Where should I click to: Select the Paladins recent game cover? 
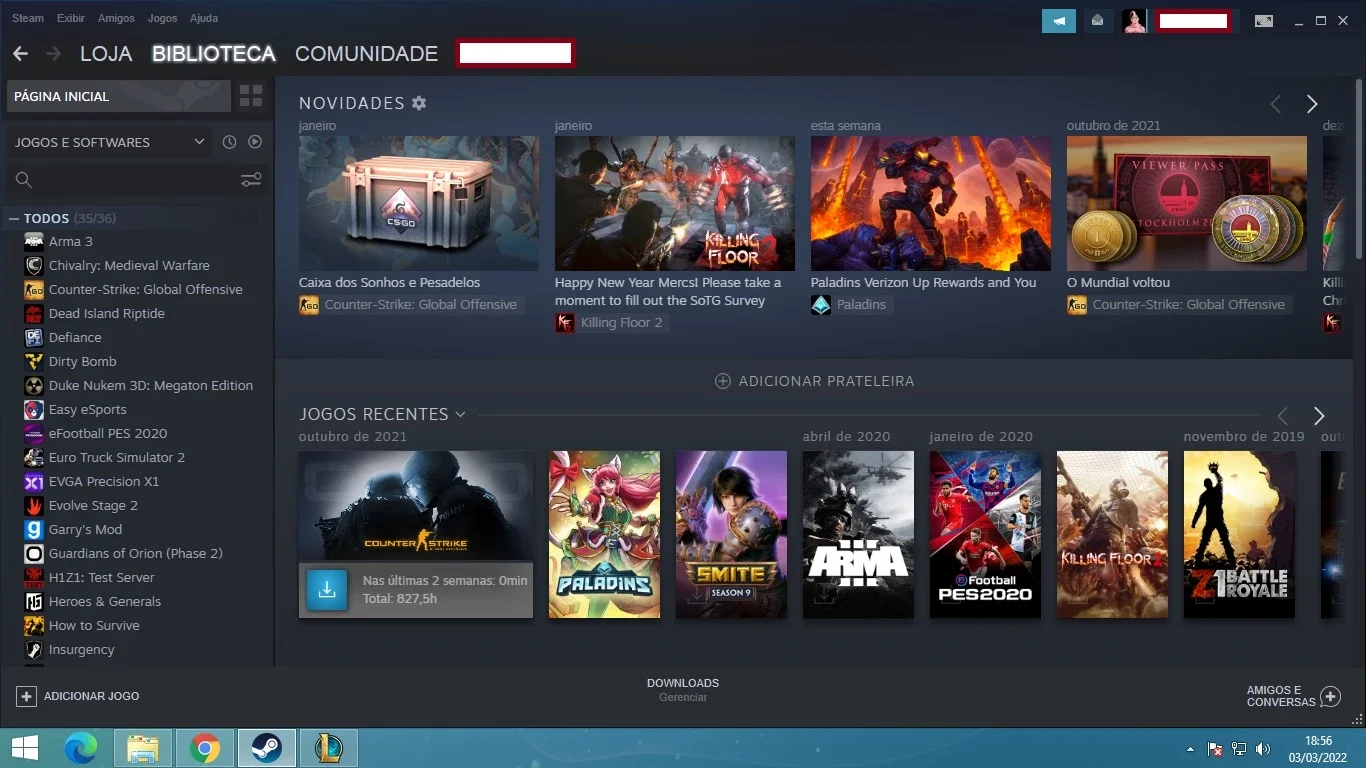[x=604, y=534]
